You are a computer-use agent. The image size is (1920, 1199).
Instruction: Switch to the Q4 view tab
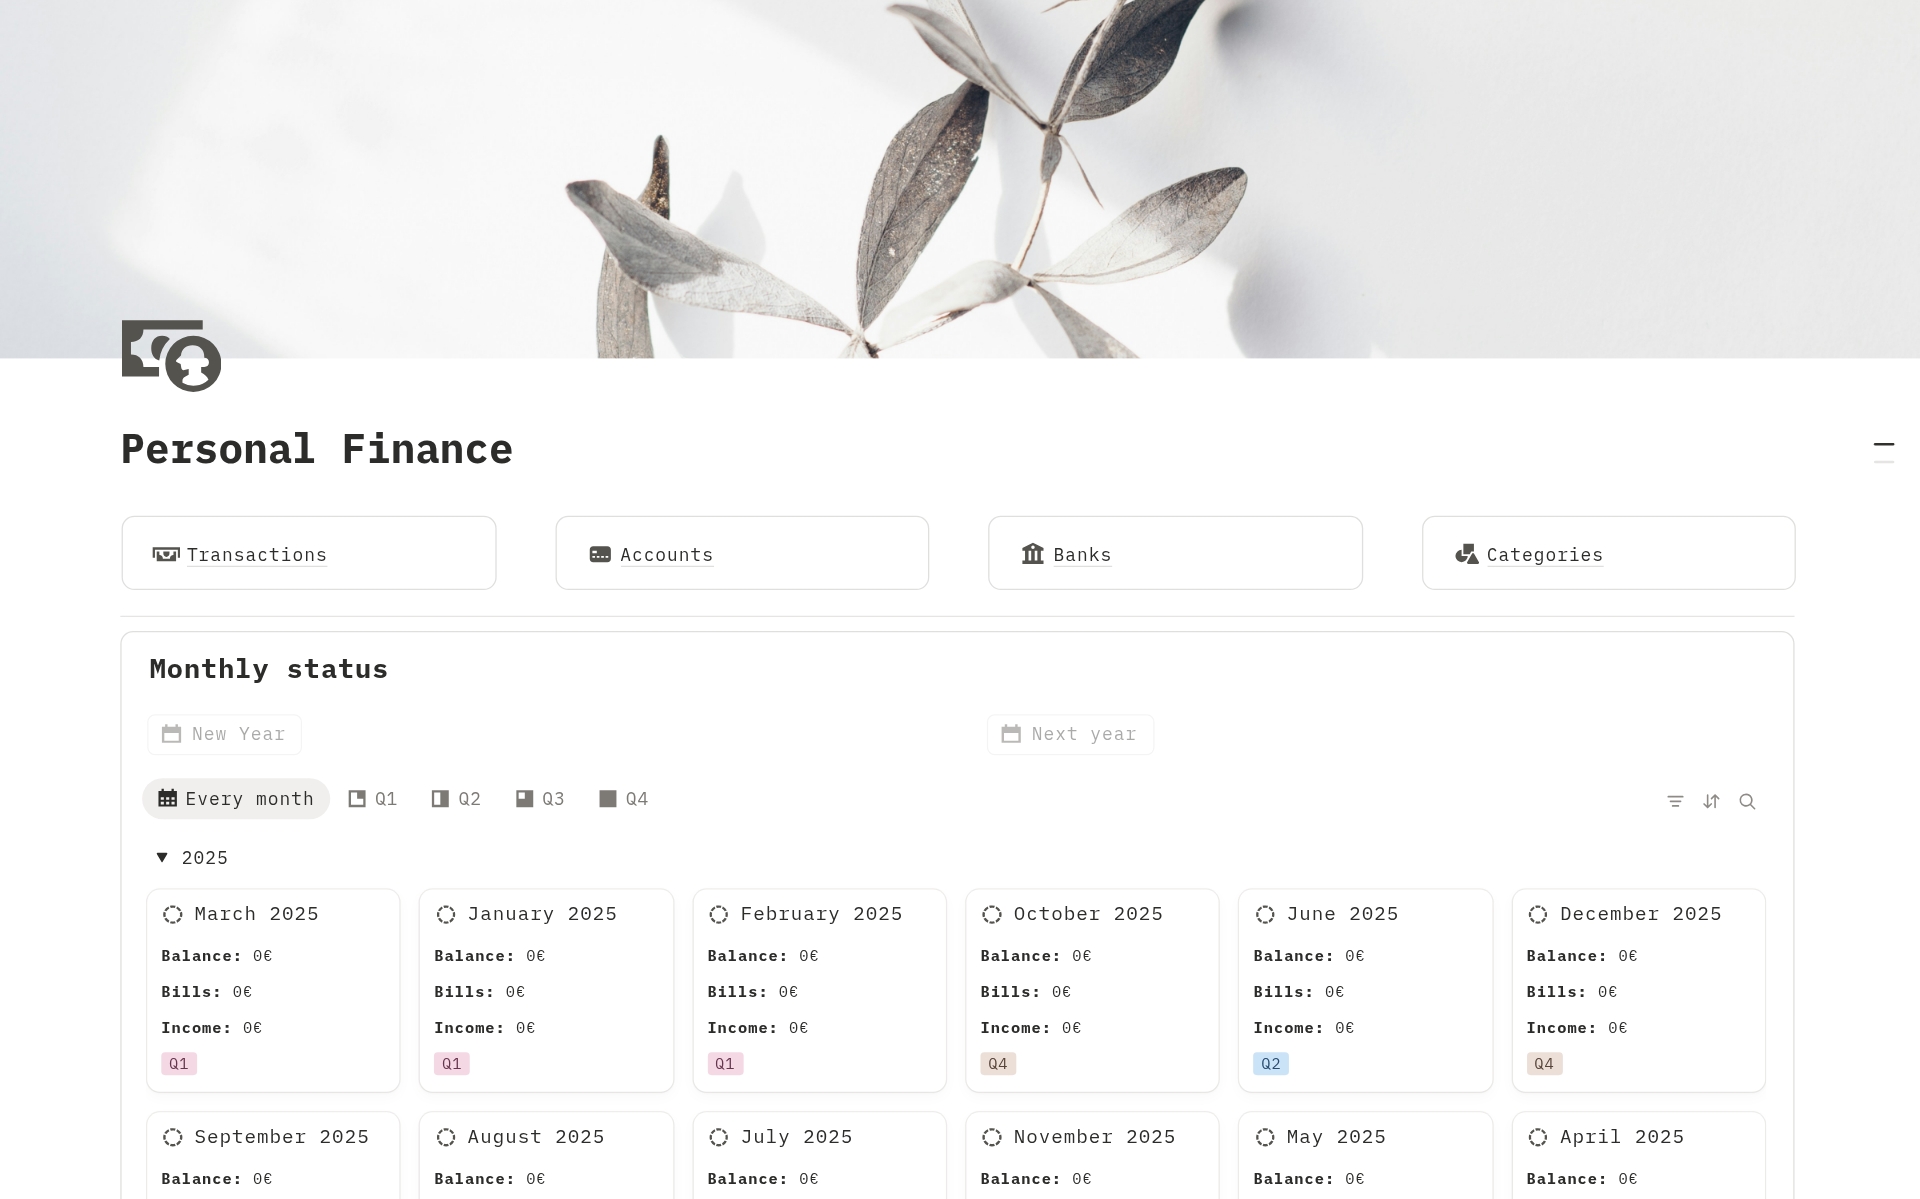click(x=624, y=799)
